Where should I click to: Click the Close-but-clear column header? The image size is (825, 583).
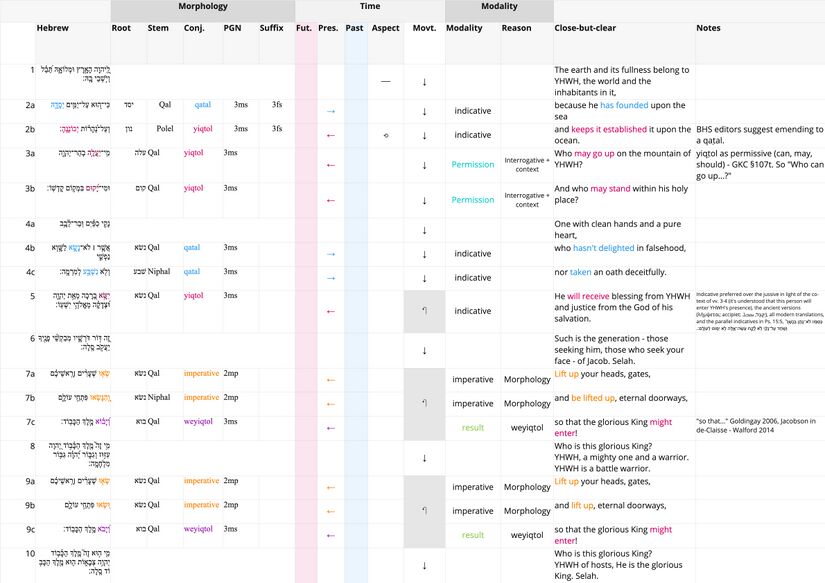click(x=584, y=28)
